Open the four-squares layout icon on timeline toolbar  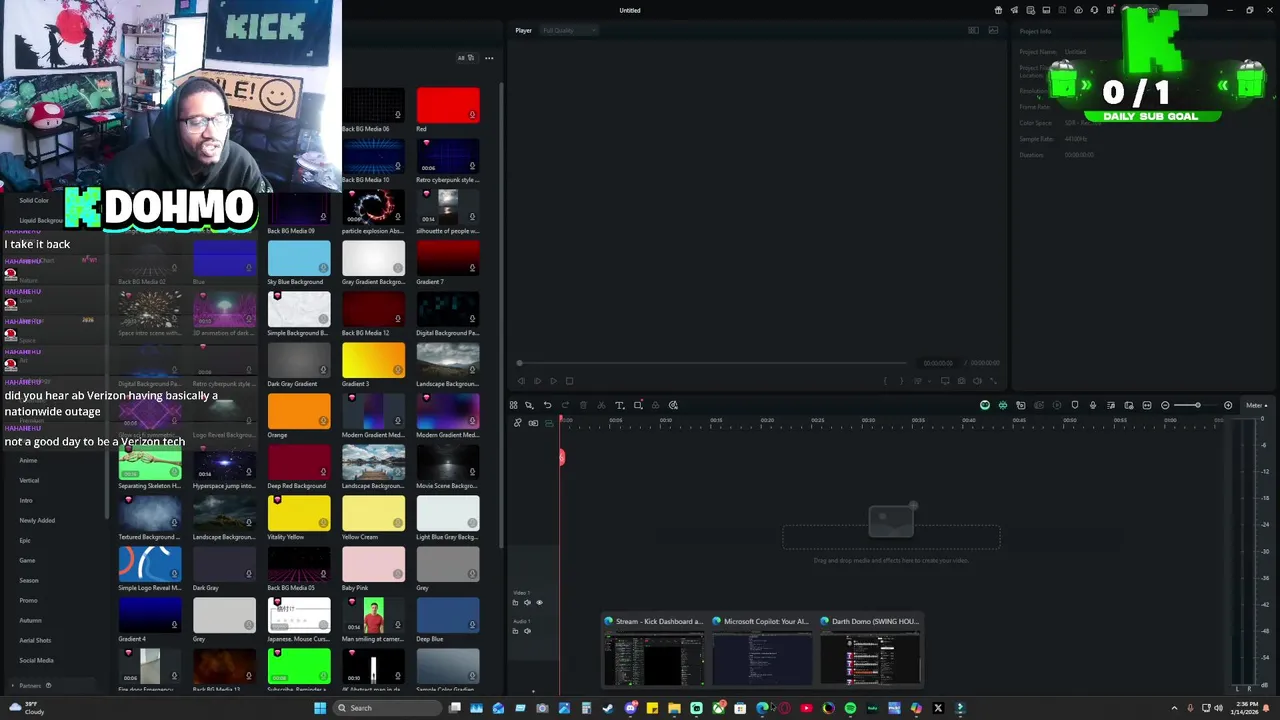[513, 405]
